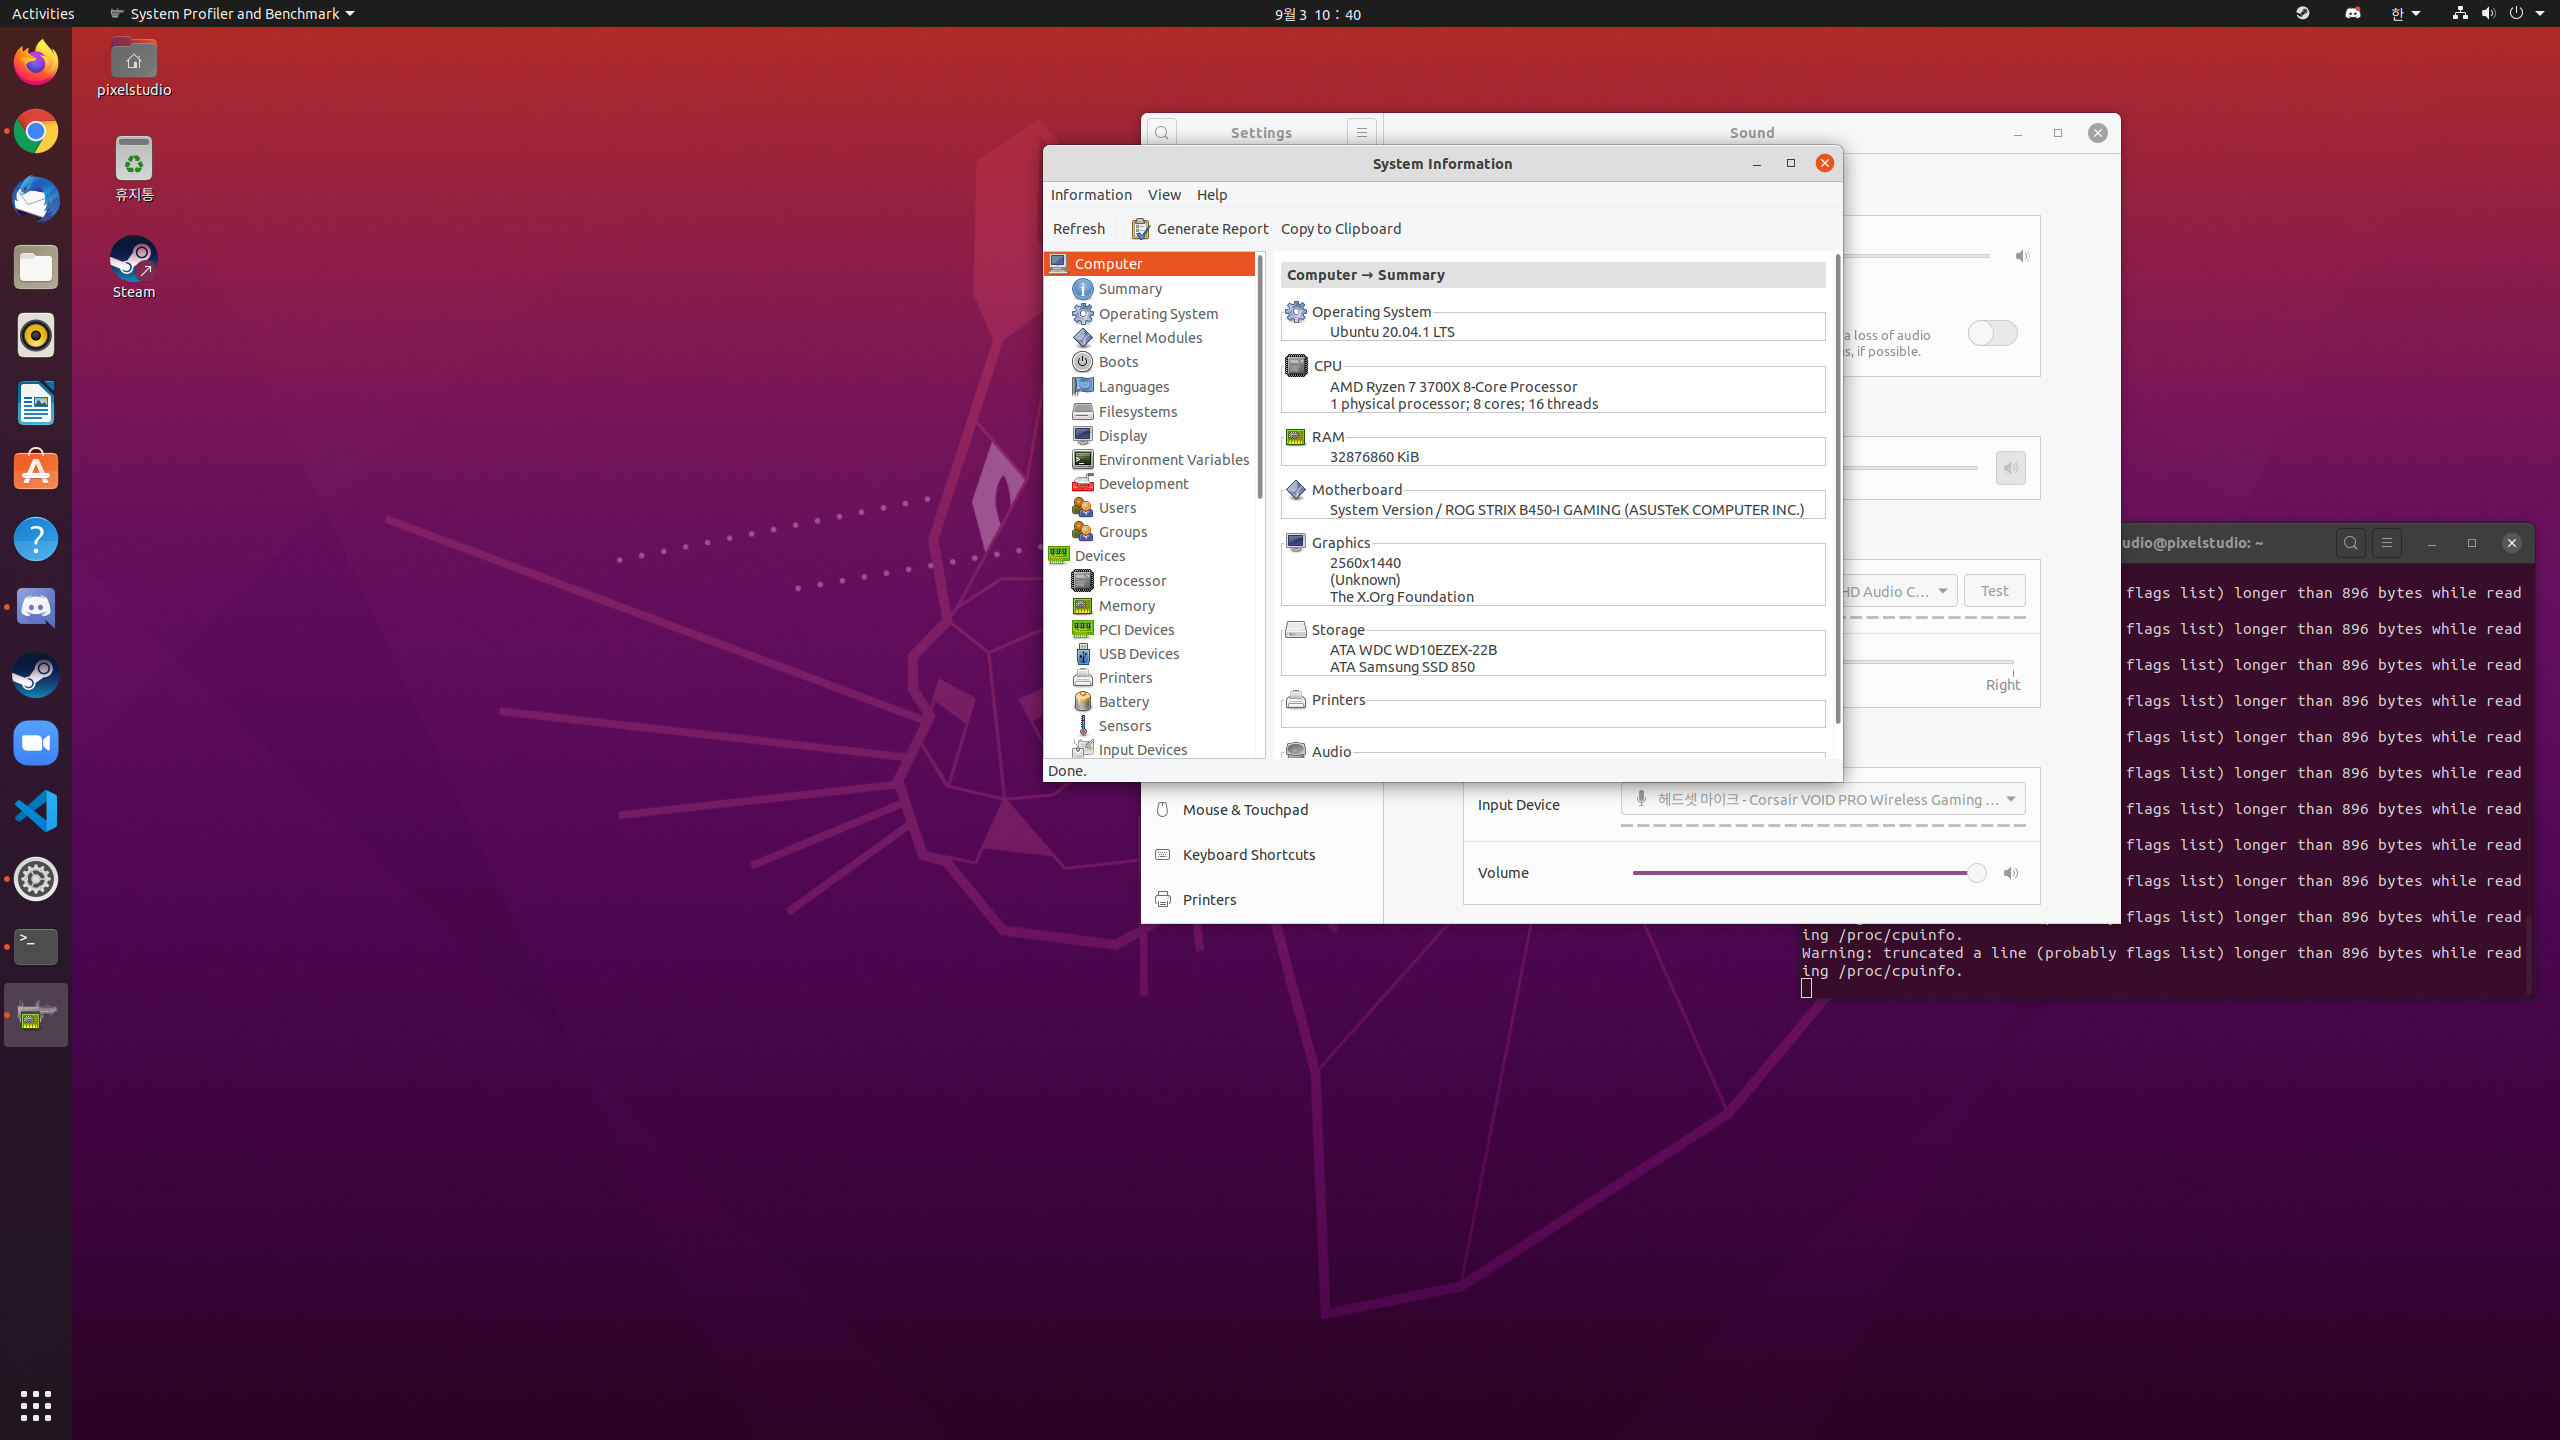Screen dimensions: 2560x1440
Task: Select Operating System in the sidebar tree
Action: point(1158,314)
